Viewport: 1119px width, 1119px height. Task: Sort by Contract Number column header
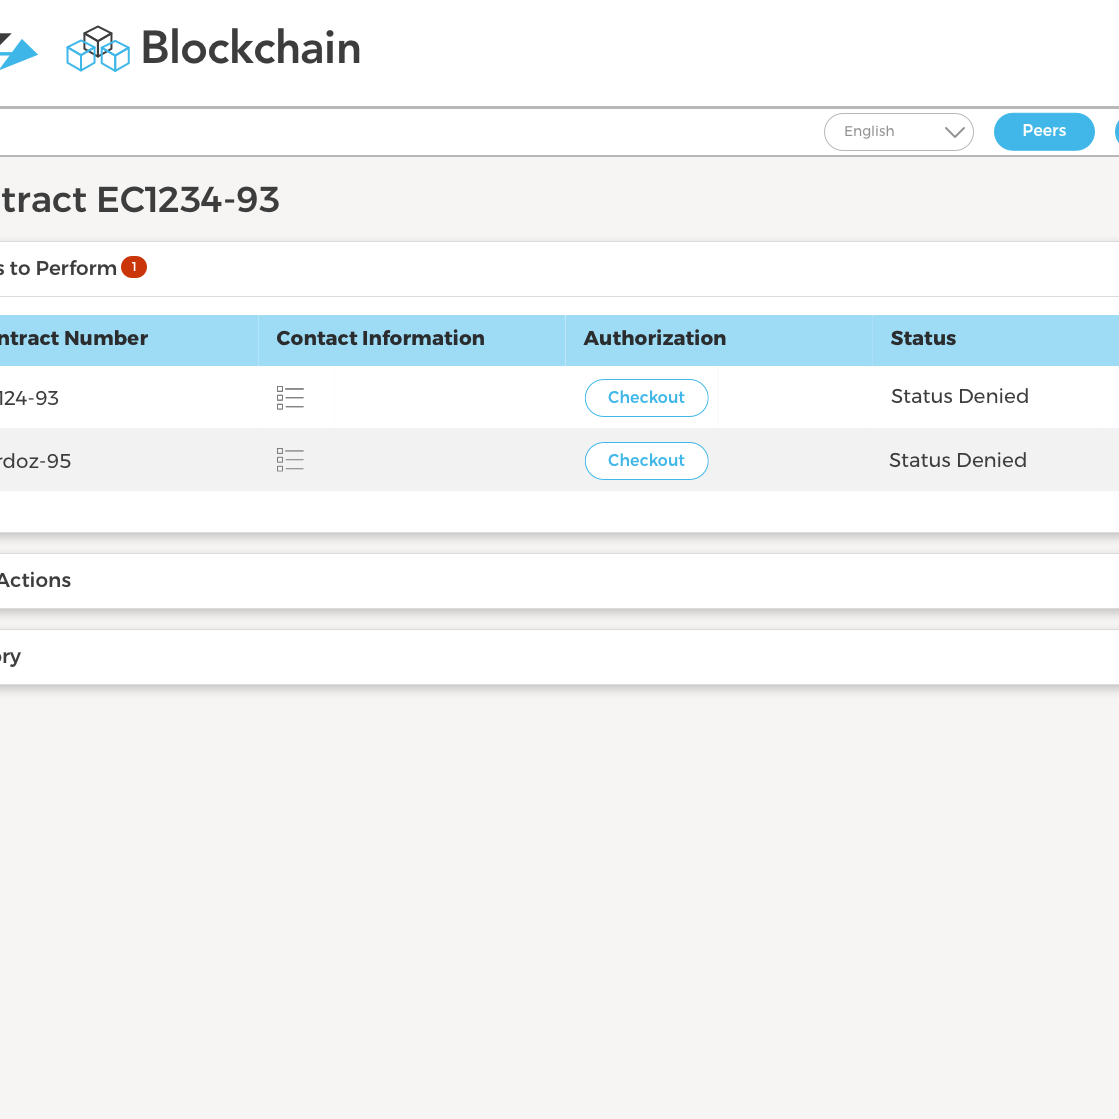tap(74, 338)
